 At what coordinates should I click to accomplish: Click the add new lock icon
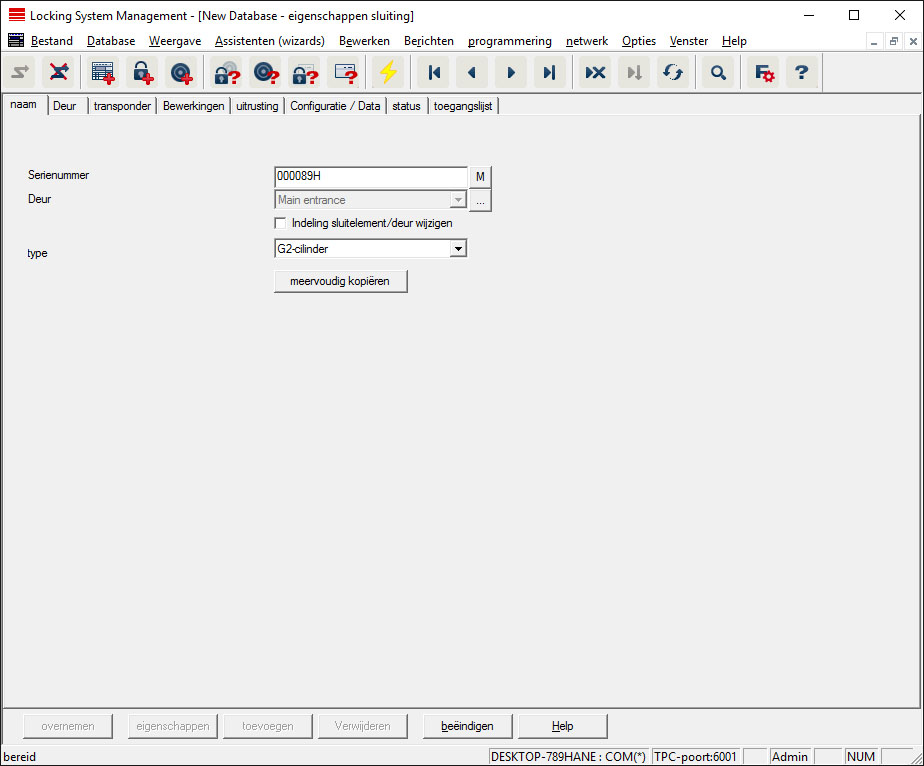pos(142,73)
